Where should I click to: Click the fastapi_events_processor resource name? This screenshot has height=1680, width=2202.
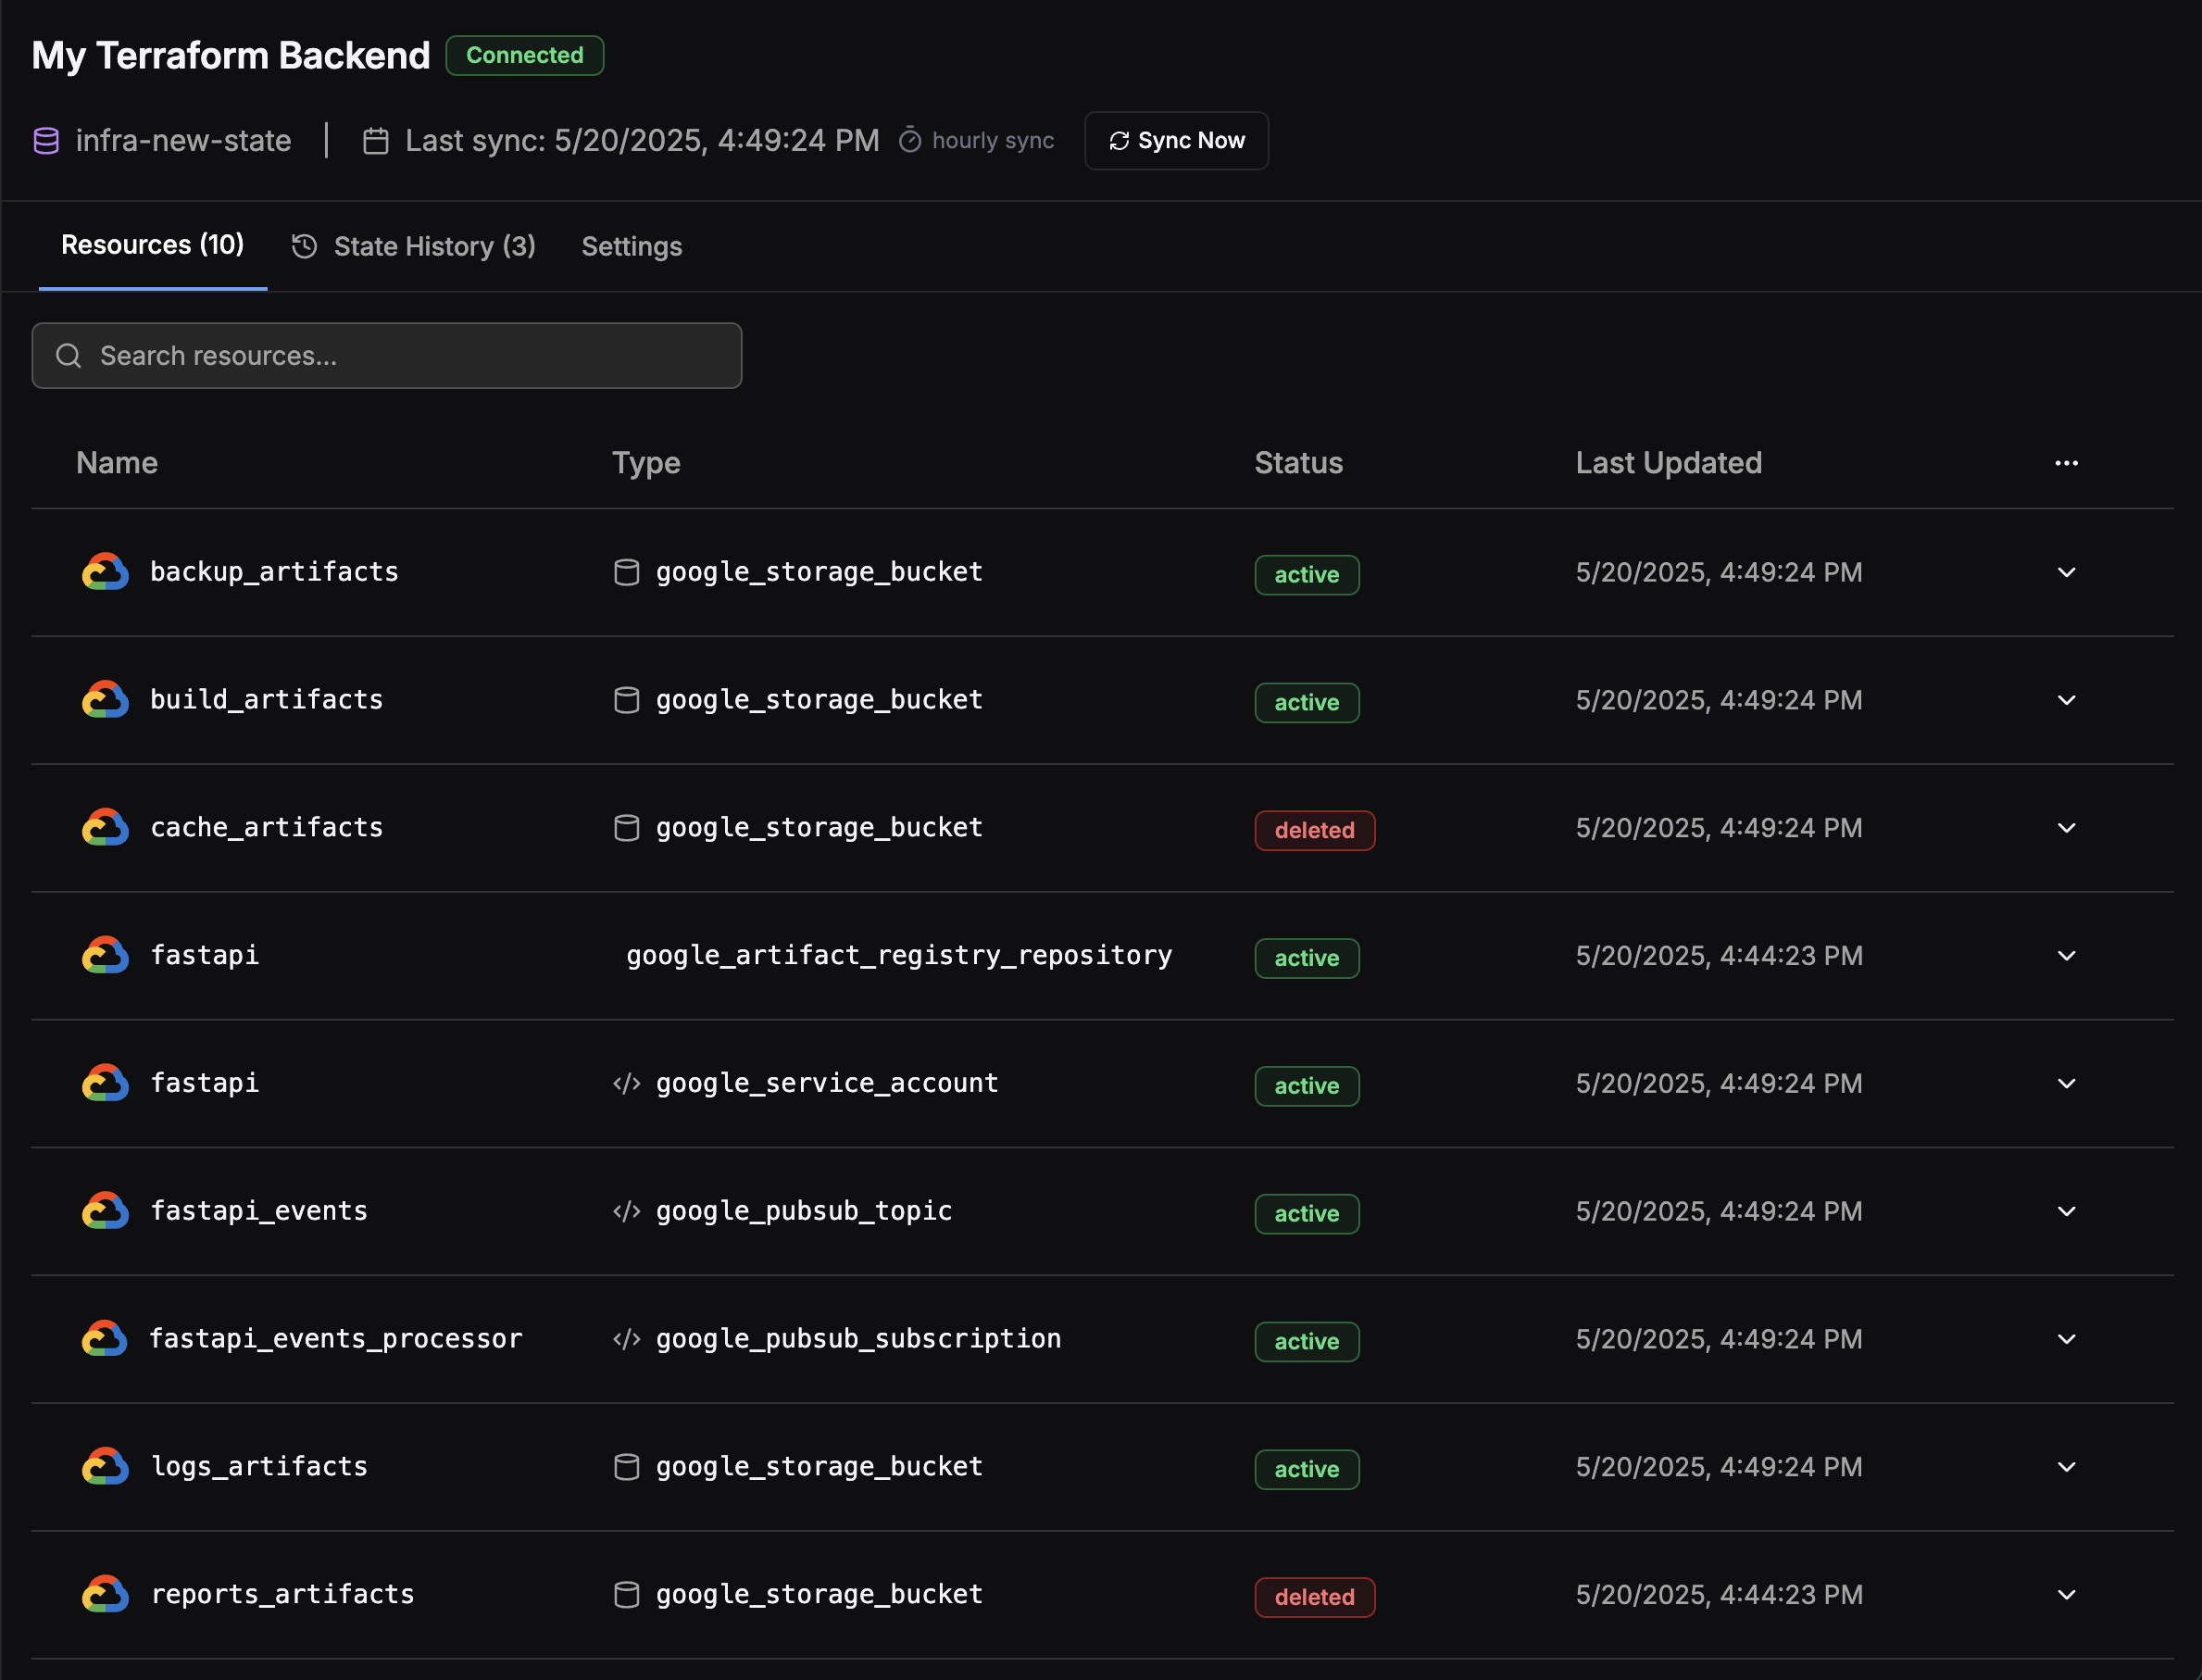pos(336,1339)
